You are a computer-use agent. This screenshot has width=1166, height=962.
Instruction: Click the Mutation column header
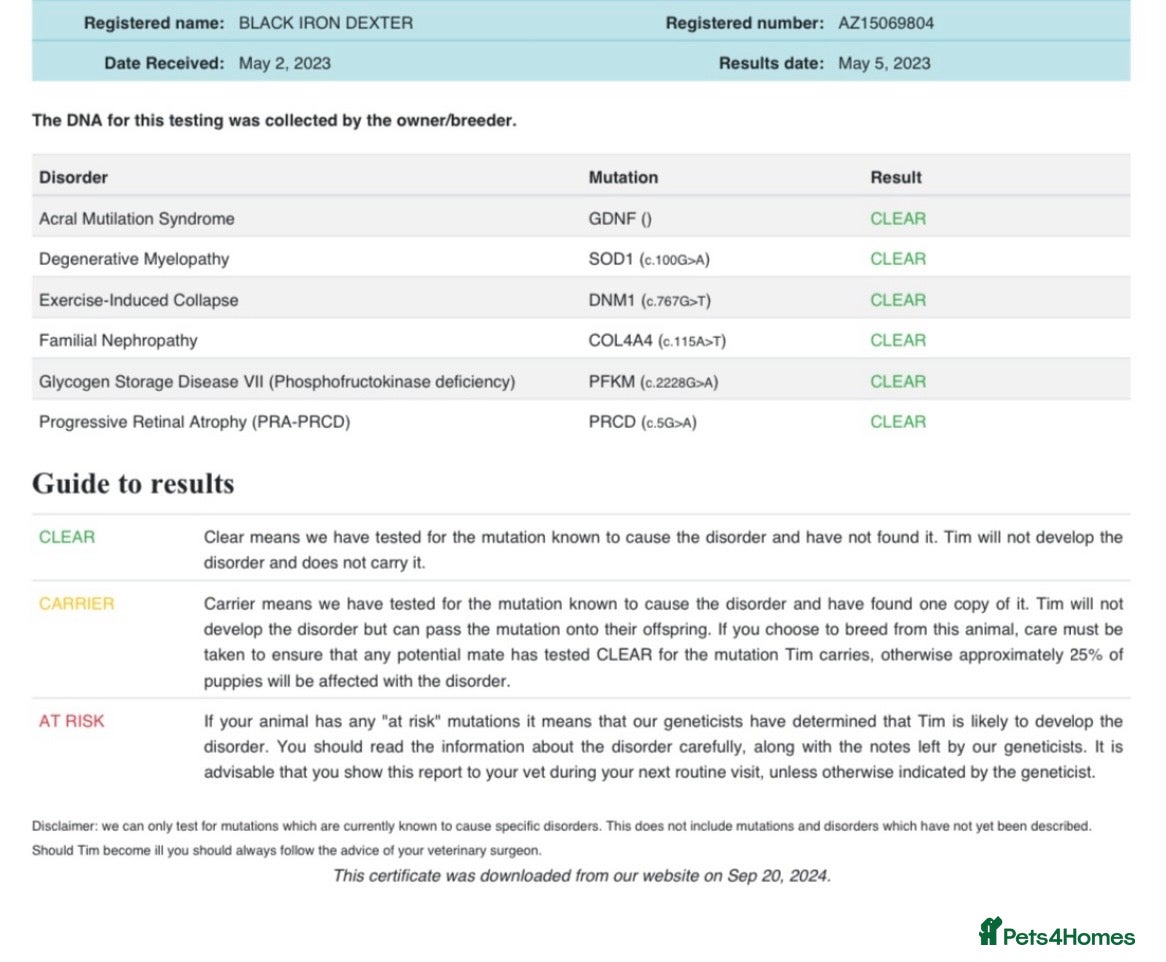click(x=623, y=178)
